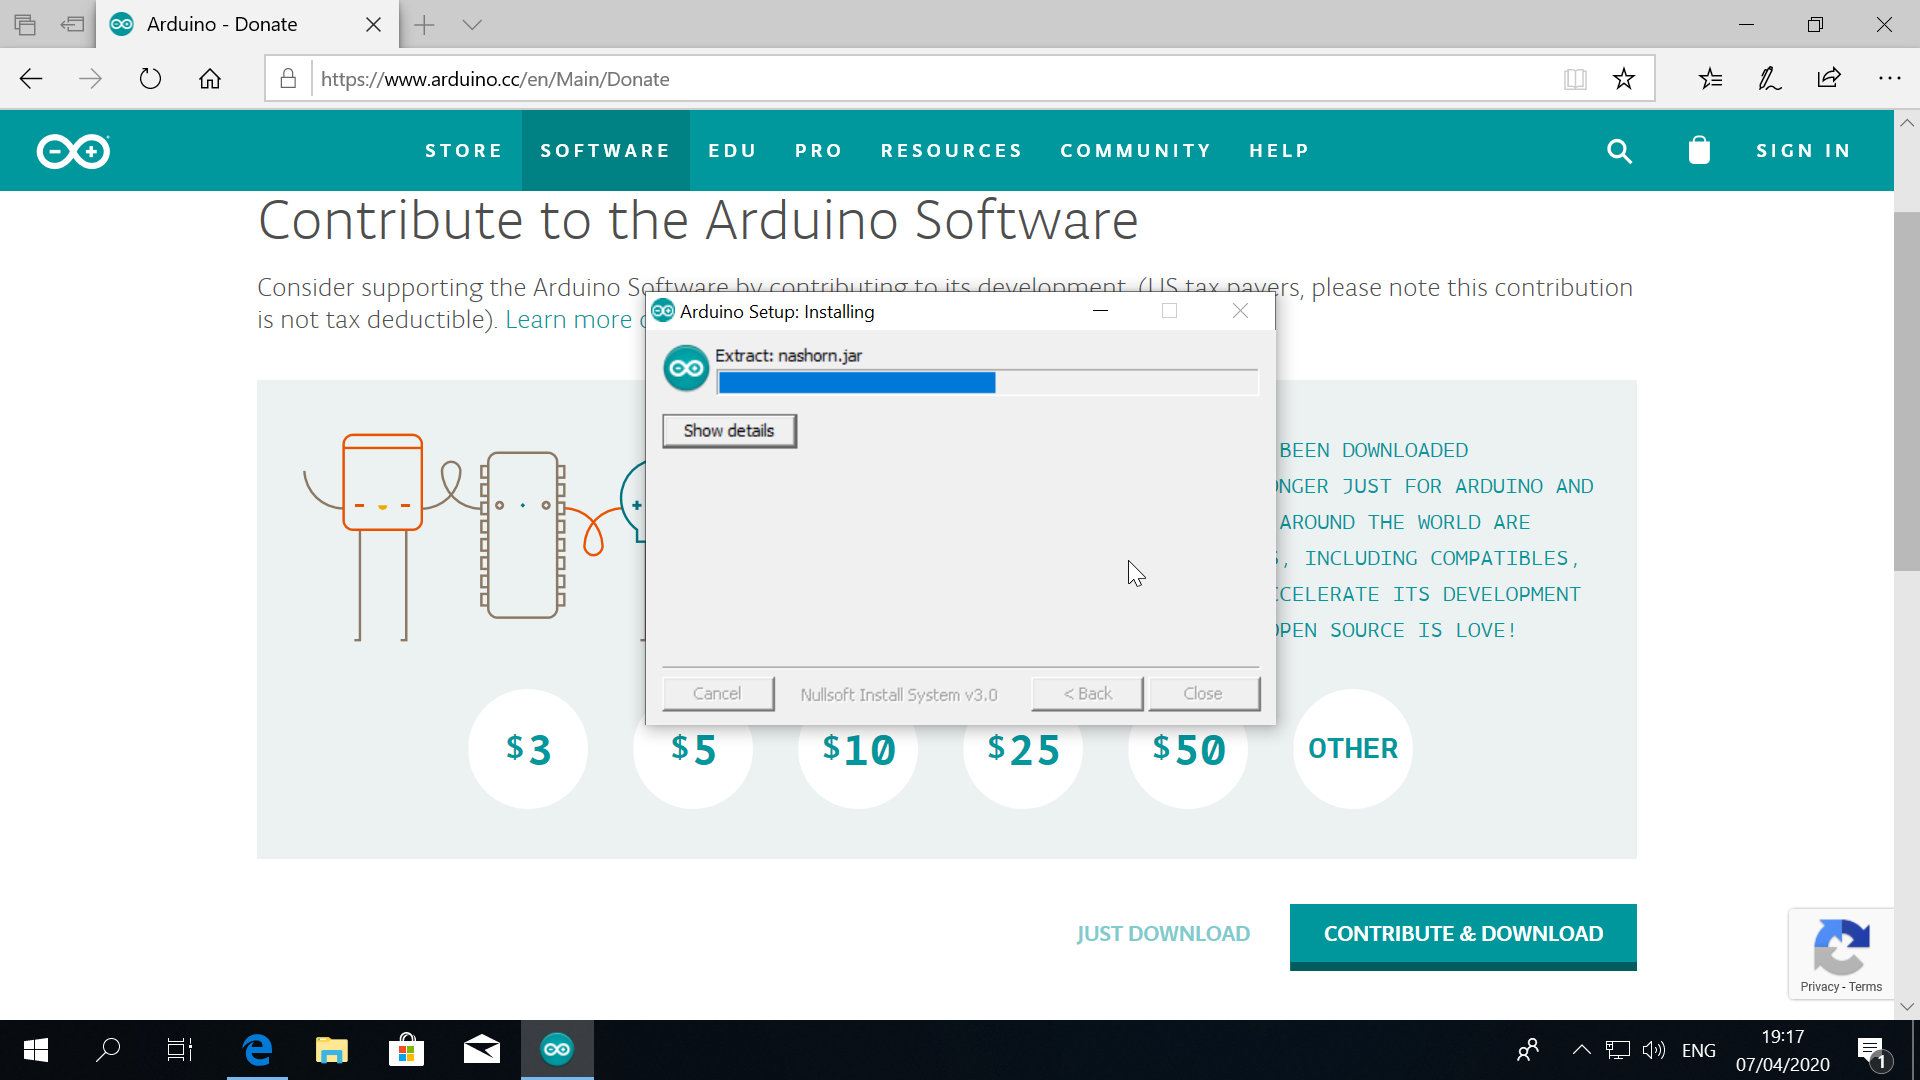Open Edge settings and more ellipsis

1889,78
